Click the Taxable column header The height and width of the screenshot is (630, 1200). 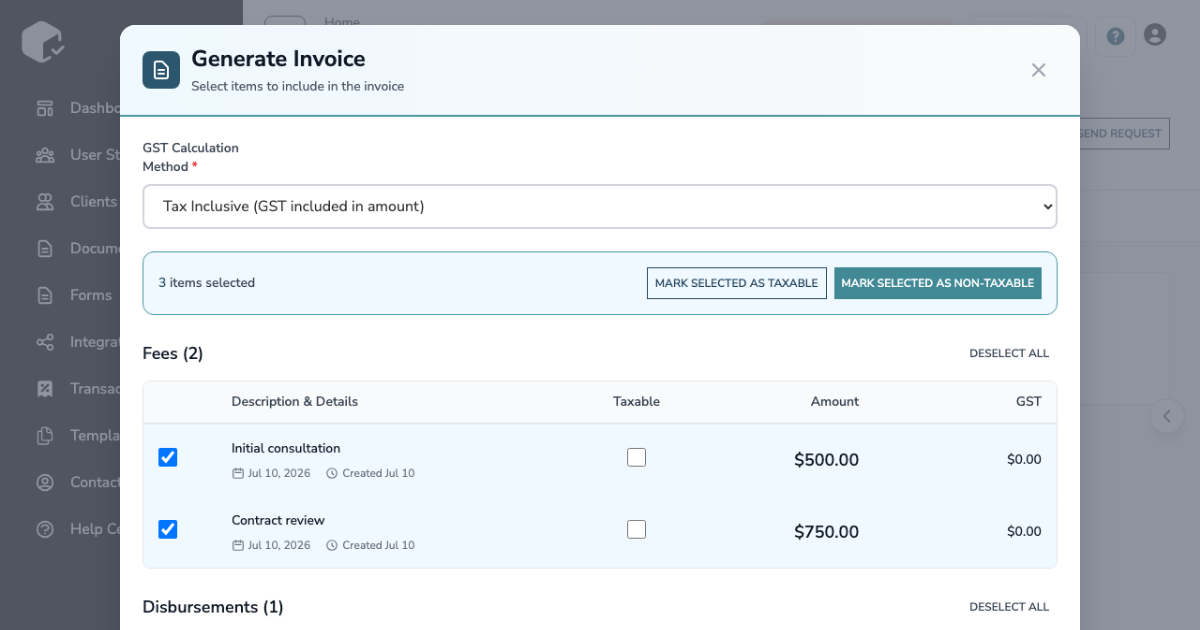click(x=636, y=401)
